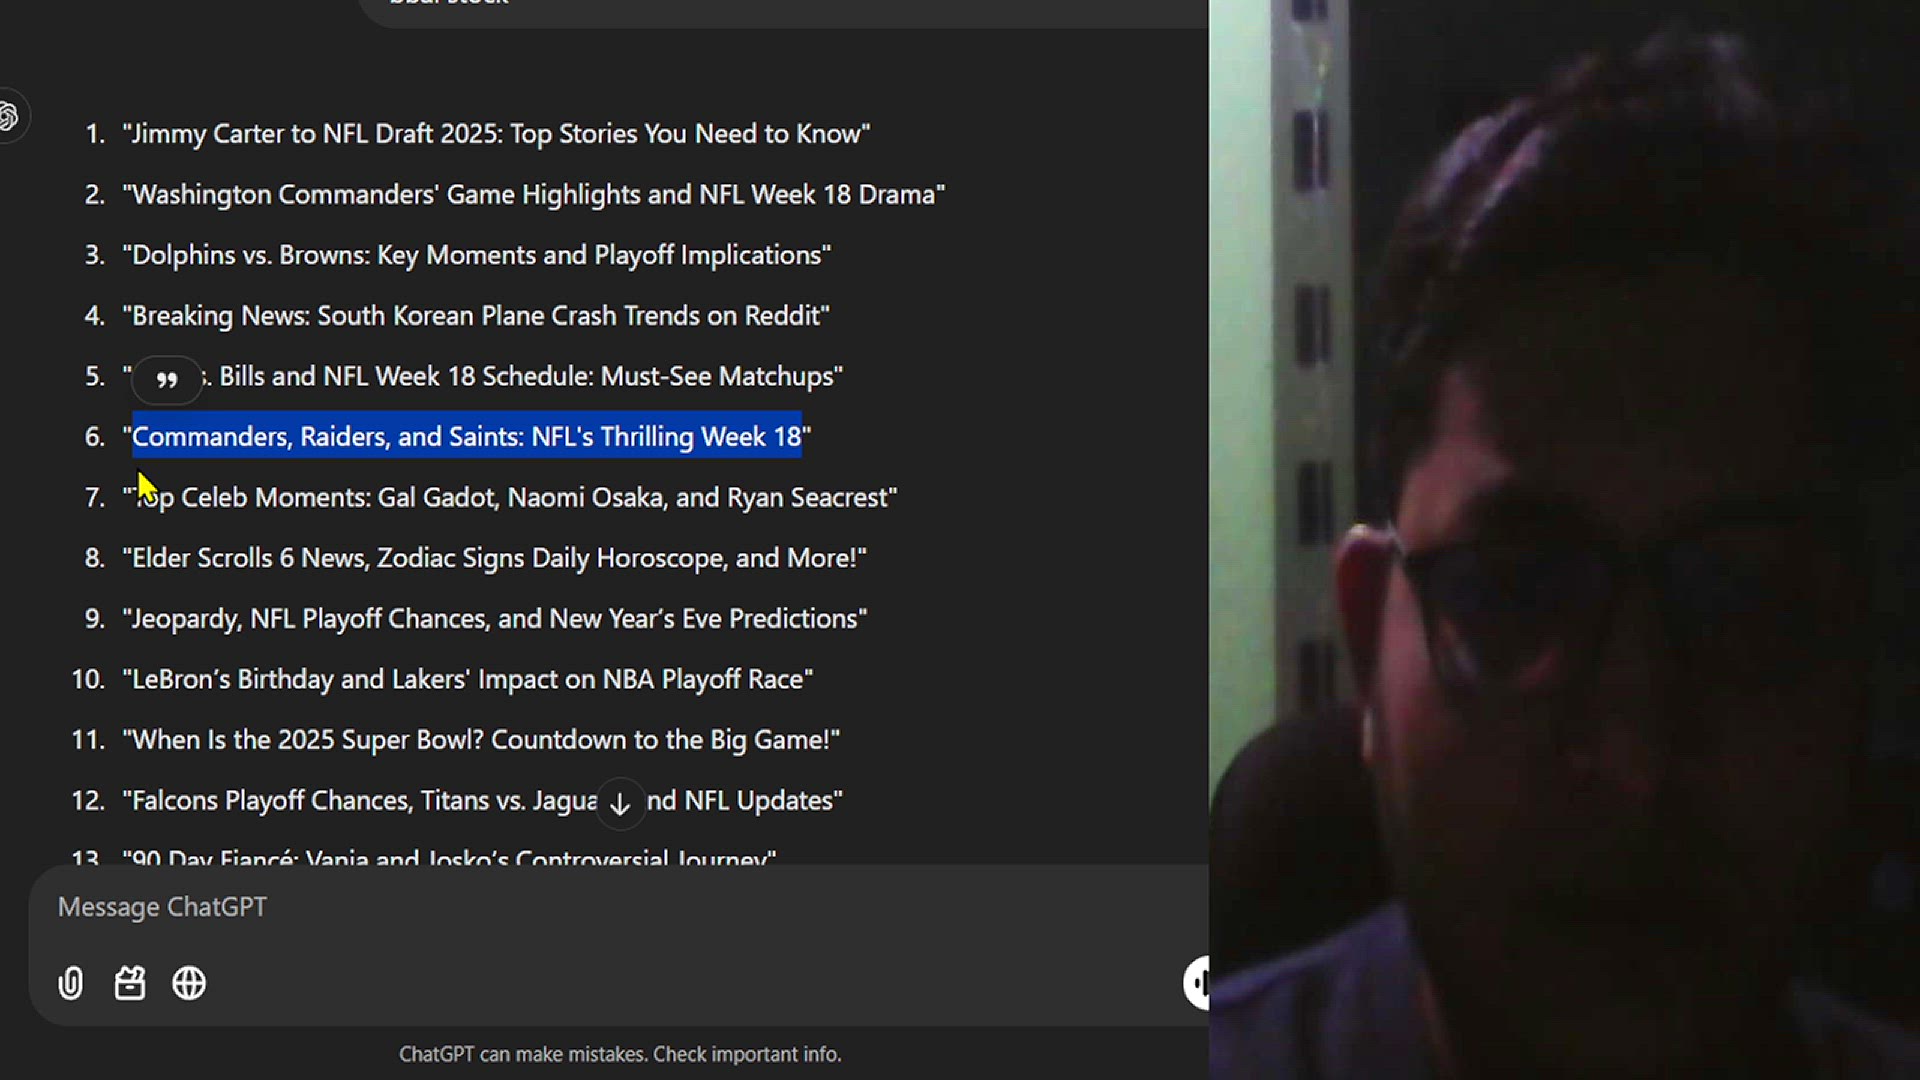Click the Jimmy Carter to NFL Draft 2025 title
Screen dimensions: 1920x1080
click(x=496, y=134)
